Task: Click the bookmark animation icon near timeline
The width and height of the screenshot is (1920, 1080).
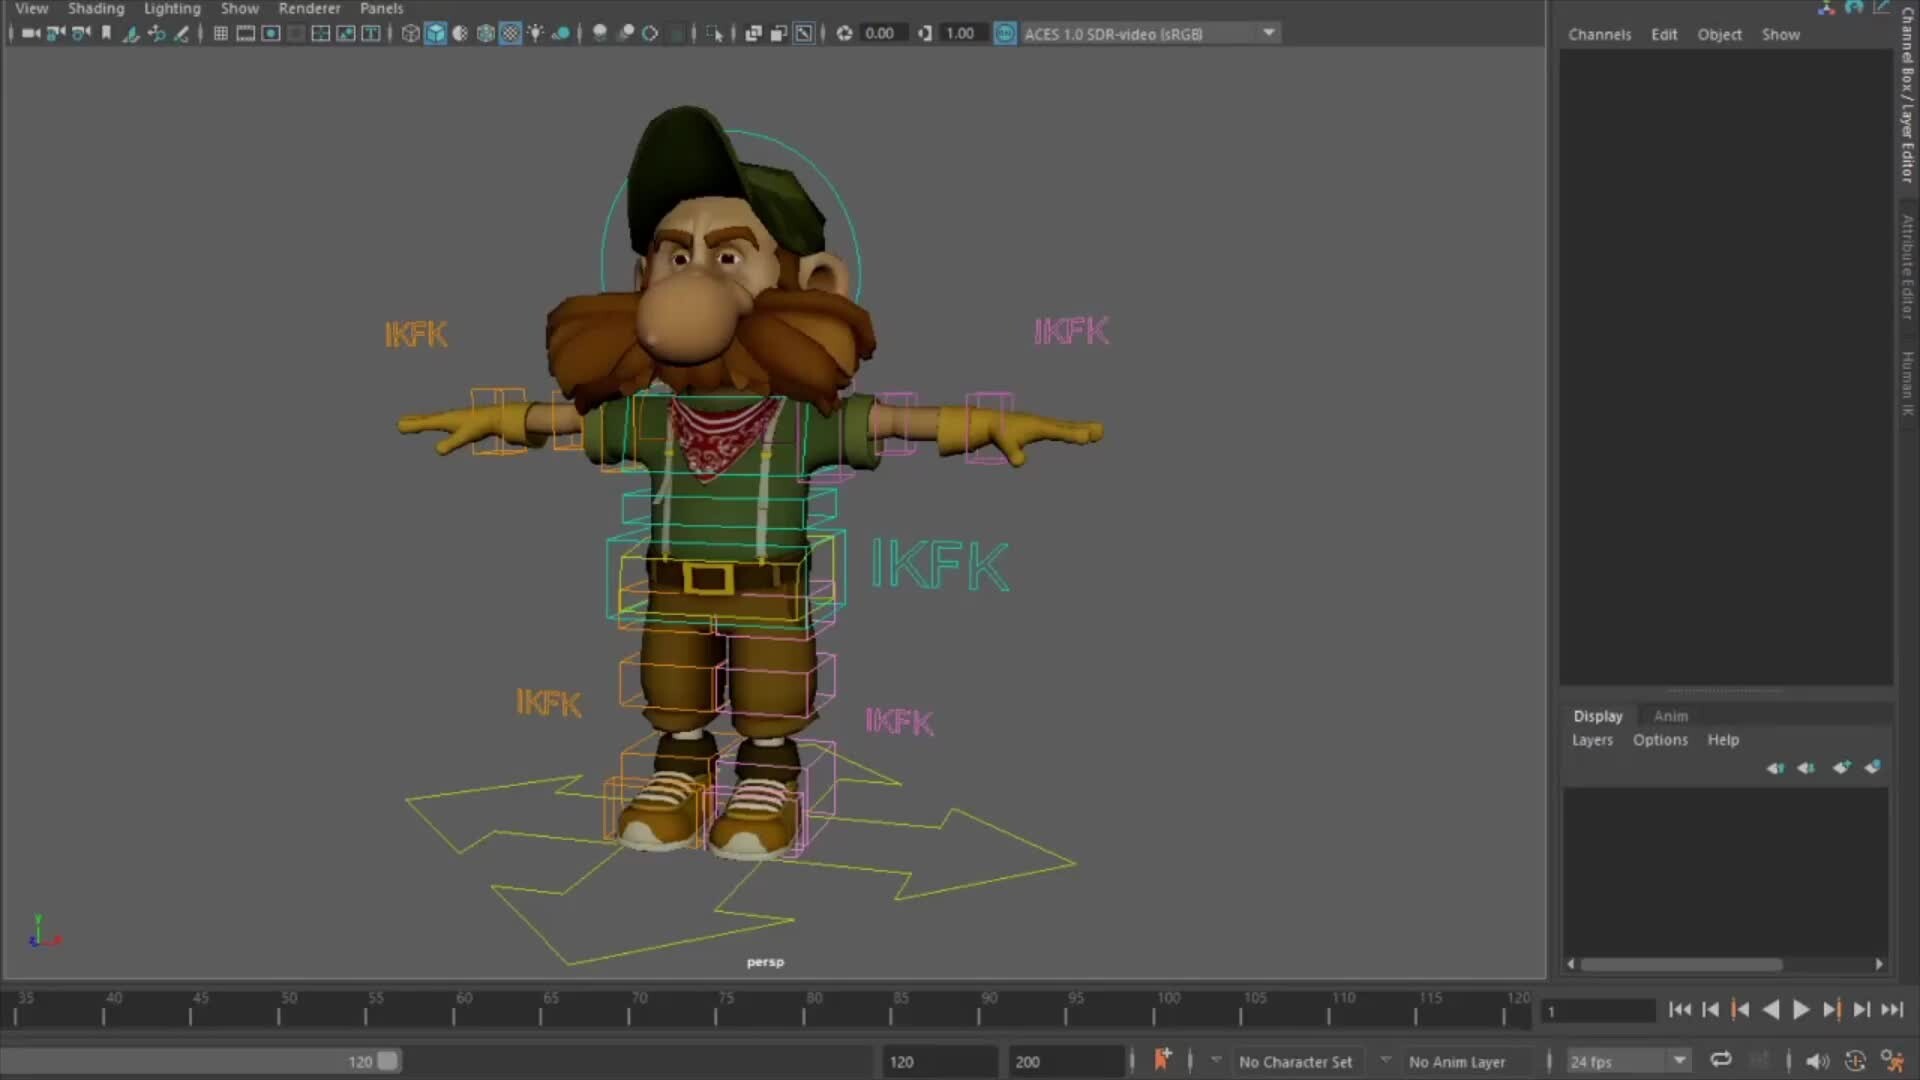Action: [1164, 1059]
